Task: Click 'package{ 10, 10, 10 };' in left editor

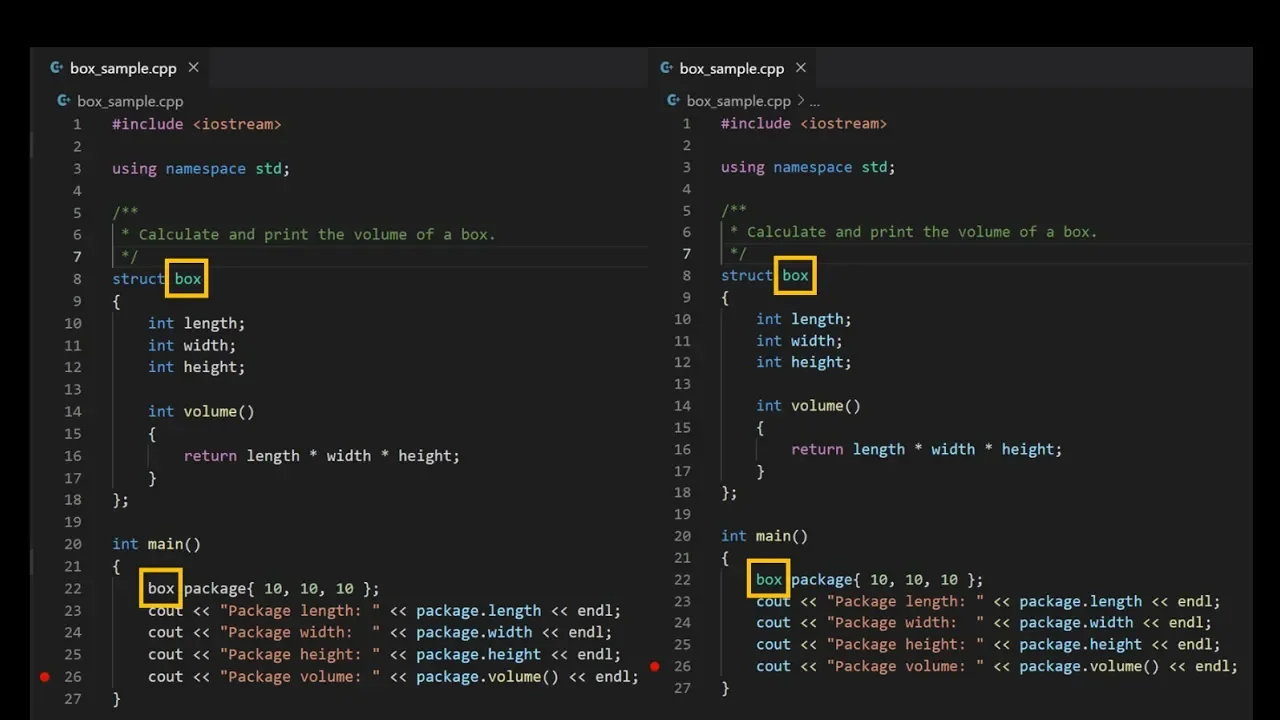Action: (x=282, y=589)
